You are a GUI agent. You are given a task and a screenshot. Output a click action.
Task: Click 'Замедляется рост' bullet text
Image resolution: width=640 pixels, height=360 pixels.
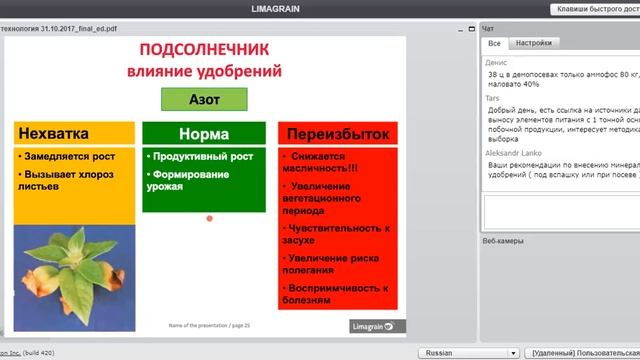click(67, 156)
